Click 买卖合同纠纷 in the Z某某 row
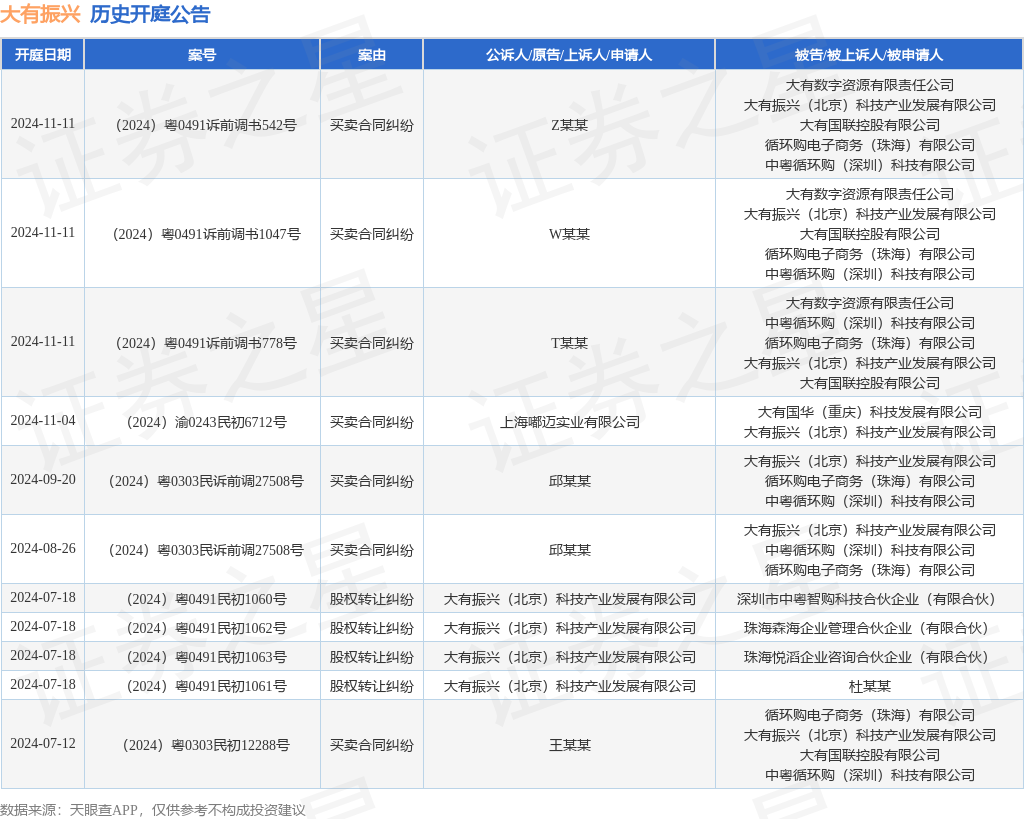1024x819 pixels. click(x=372, y=125)
